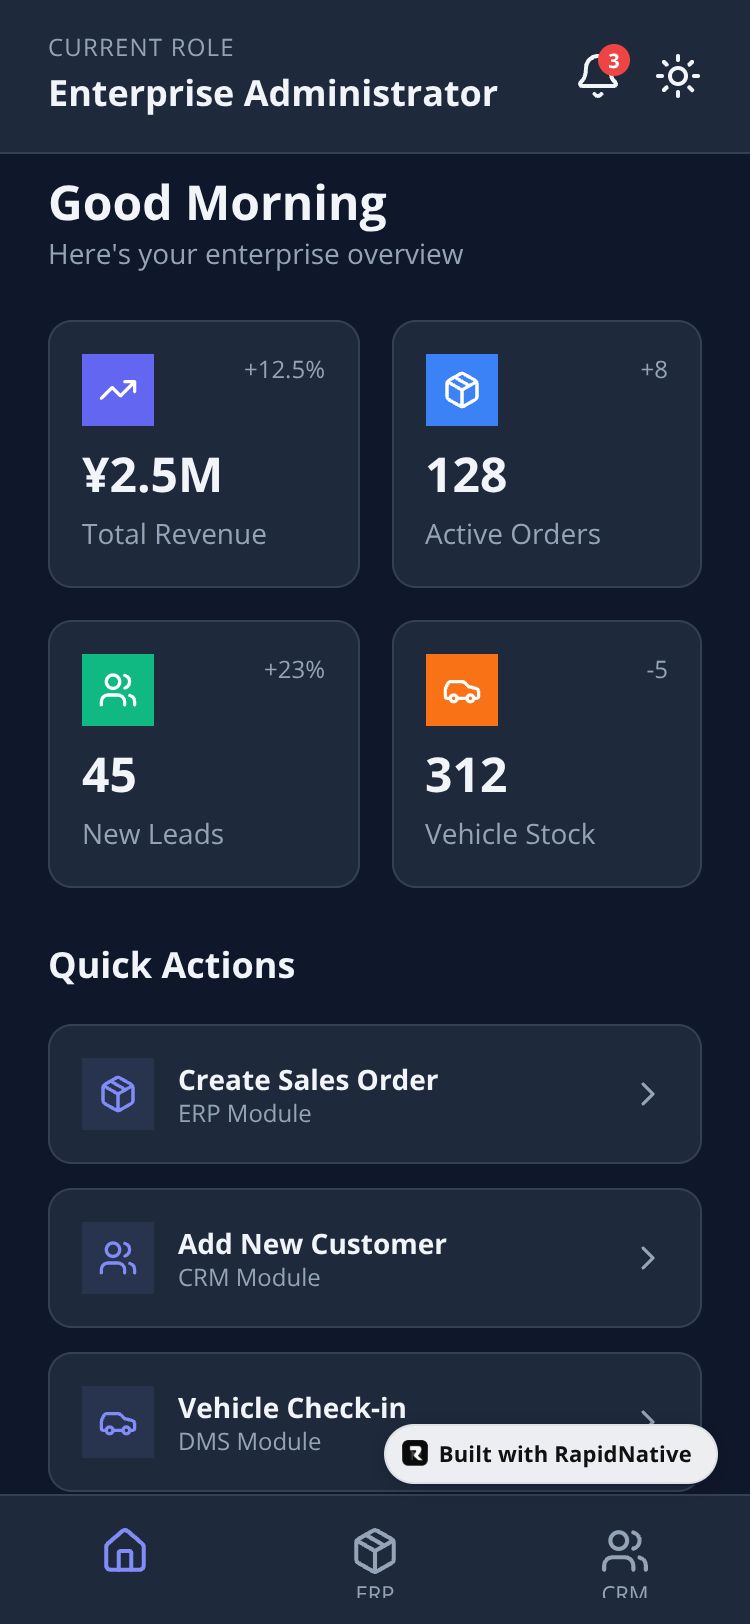Image resolution: width=750 pixels, height=1624 pixels.
Task: Open notifications bell with 3 badge
Action: click(x=599, y=75)
